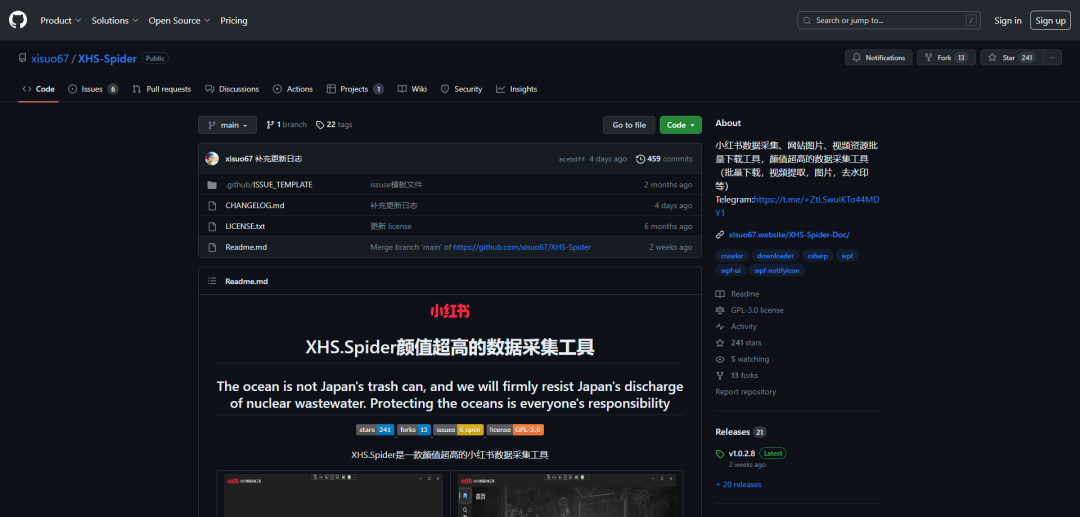Go to the Pricing page
The height and width of the screenshot is (517, 1080).
[x=233, y=21]
